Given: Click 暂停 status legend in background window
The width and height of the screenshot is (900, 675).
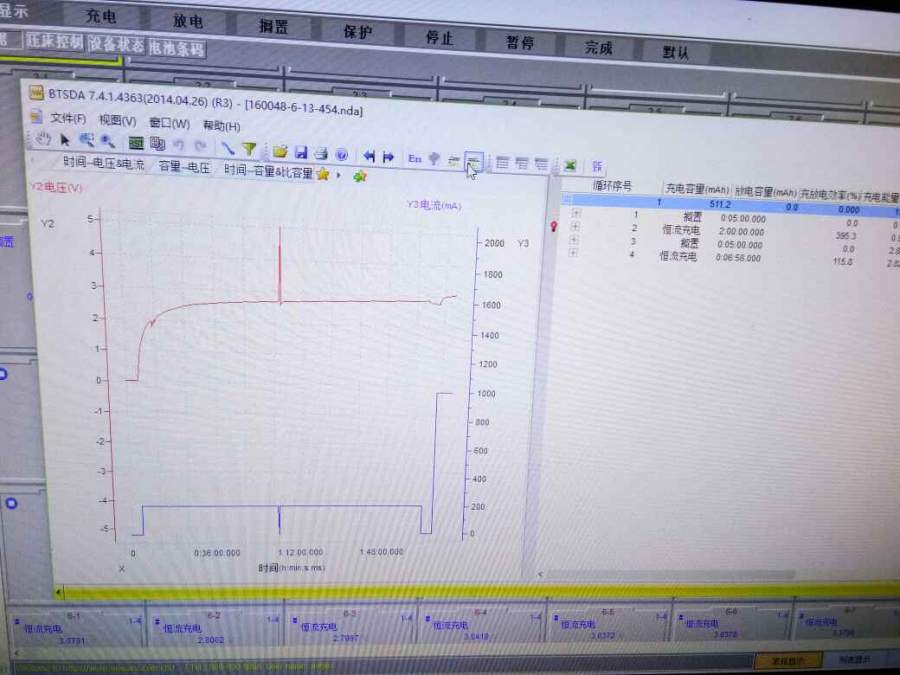Looking at the screenshot, I should [519, 42].
